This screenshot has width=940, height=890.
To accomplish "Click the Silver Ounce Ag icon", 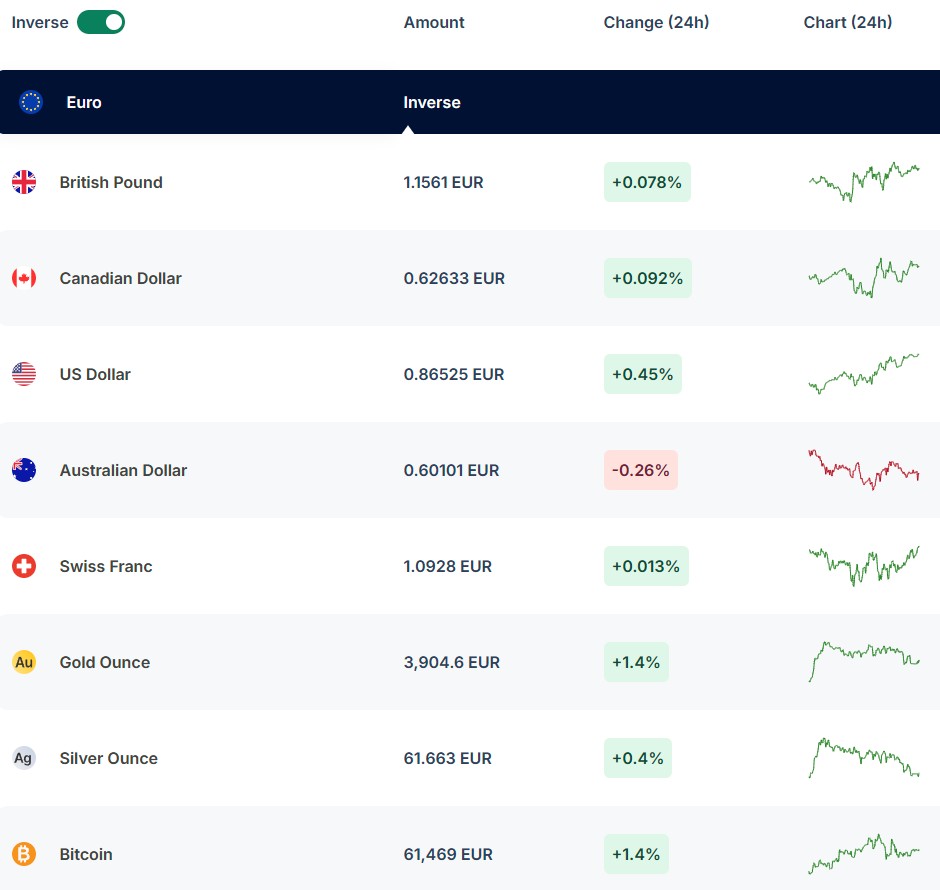I will 24,758.
